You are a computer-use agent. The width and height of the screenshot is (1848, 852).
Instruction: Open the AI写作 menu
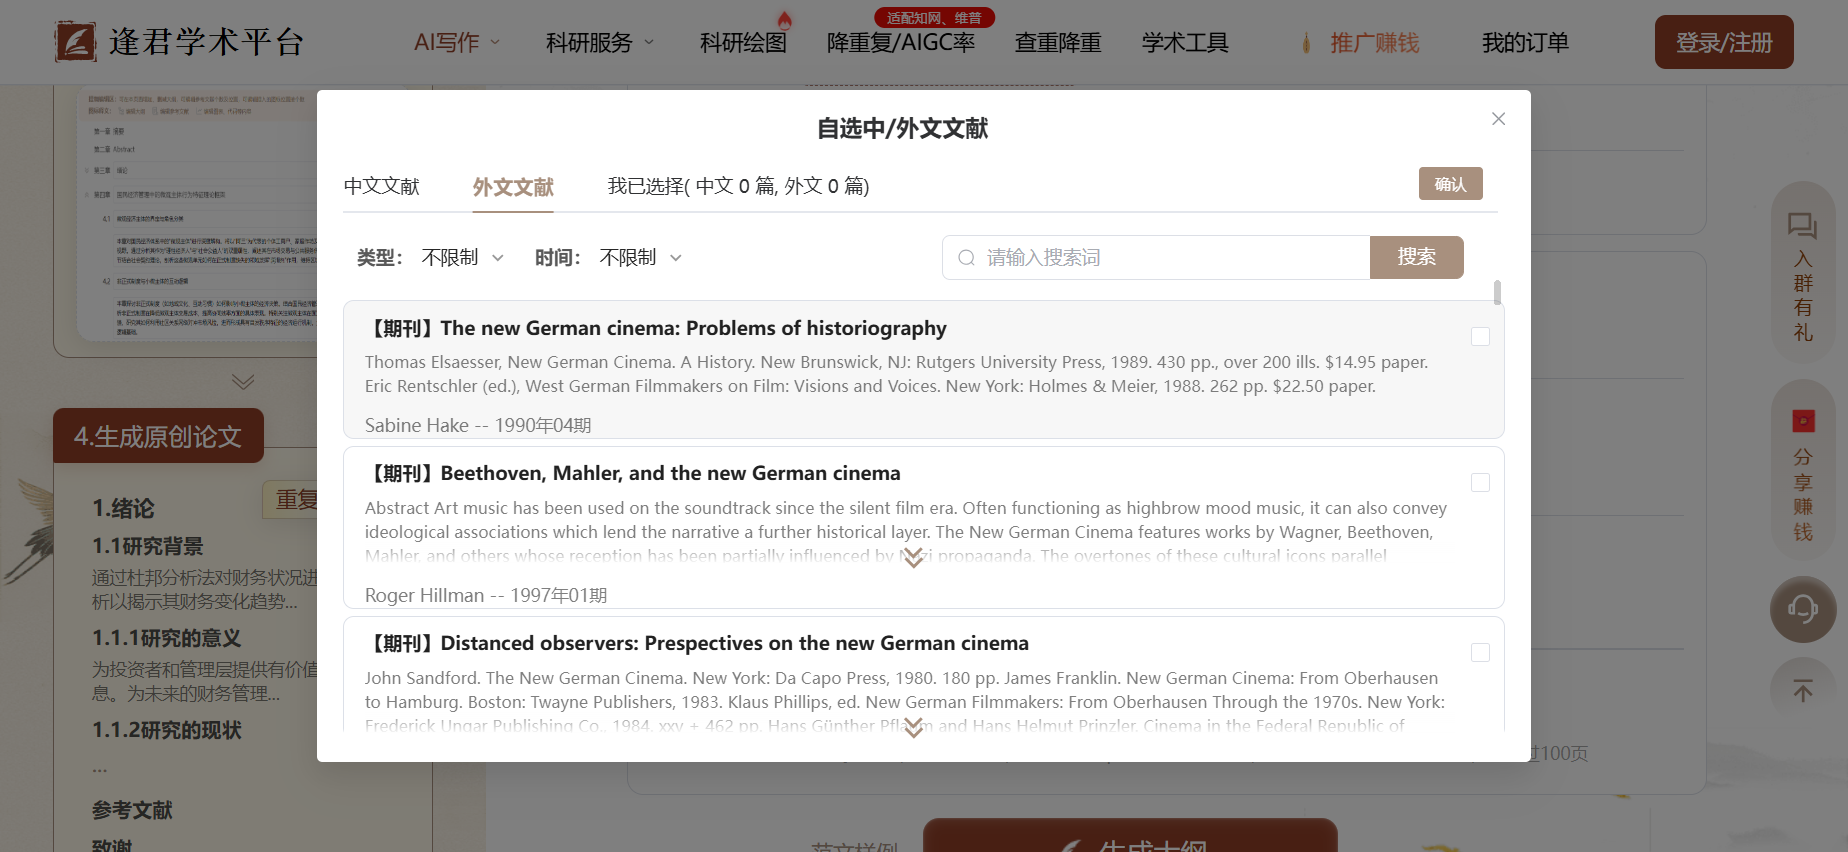[446, 42]
